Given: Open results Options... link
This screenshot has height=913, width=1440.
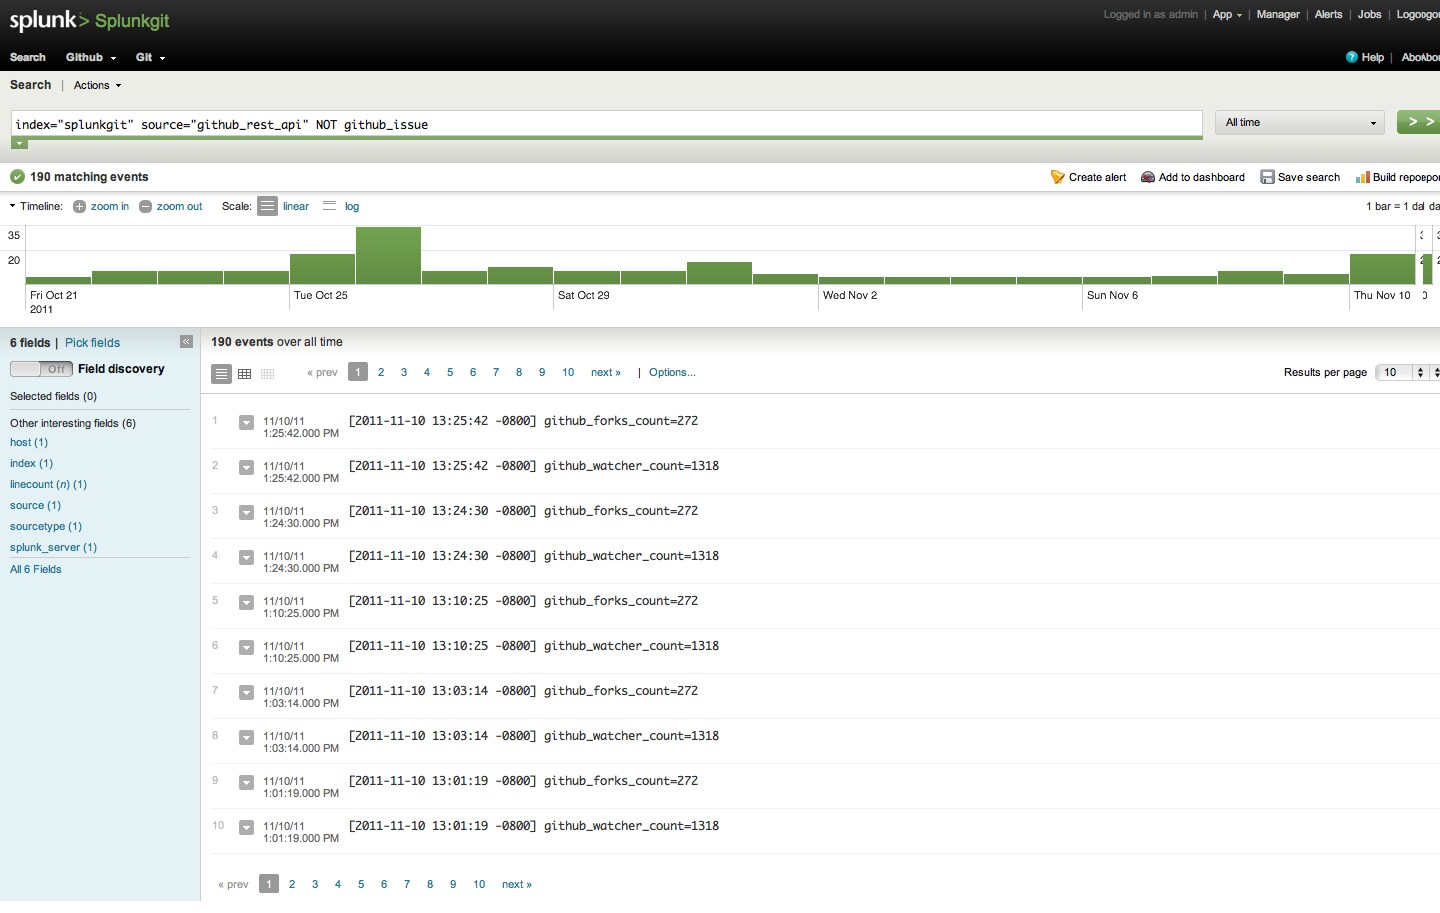Looking at the screenshot, I should [x=672, y=372].
